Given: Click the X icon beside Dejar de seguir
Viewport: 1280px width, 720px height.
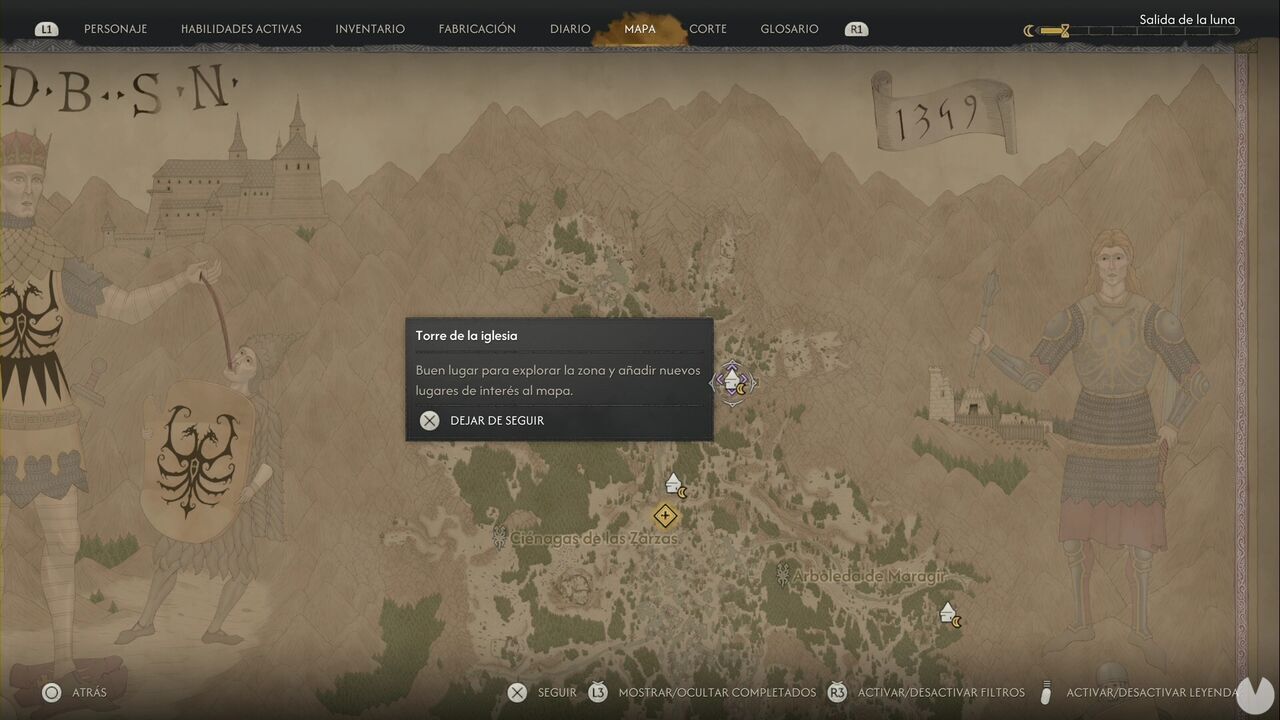Looking at the screenshot, I should click(x=429, y=421).
